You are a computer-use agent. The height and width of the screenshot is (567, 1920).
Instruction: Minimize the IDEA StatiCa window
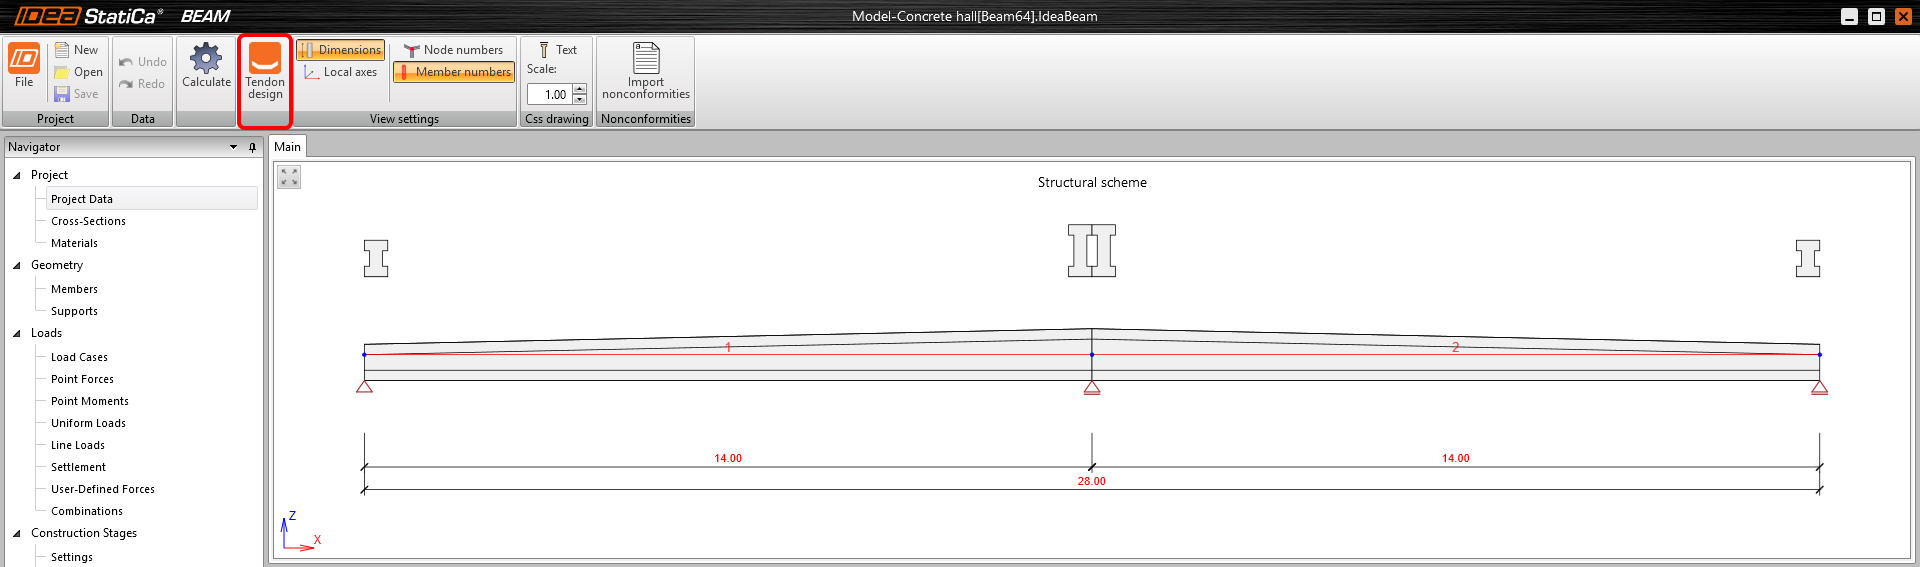click(x=1850, y=16)
